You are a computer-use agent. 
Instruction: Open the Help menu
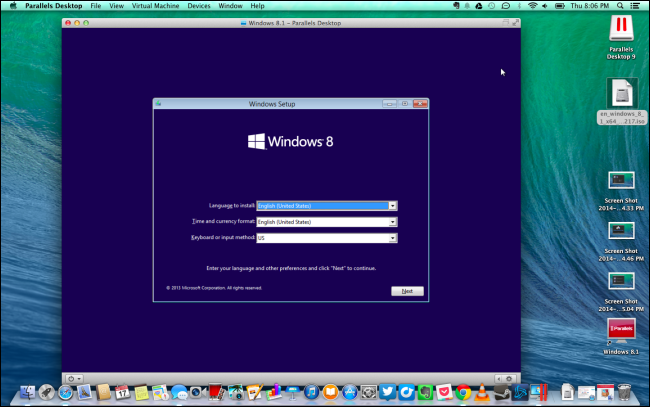[257, 6]
